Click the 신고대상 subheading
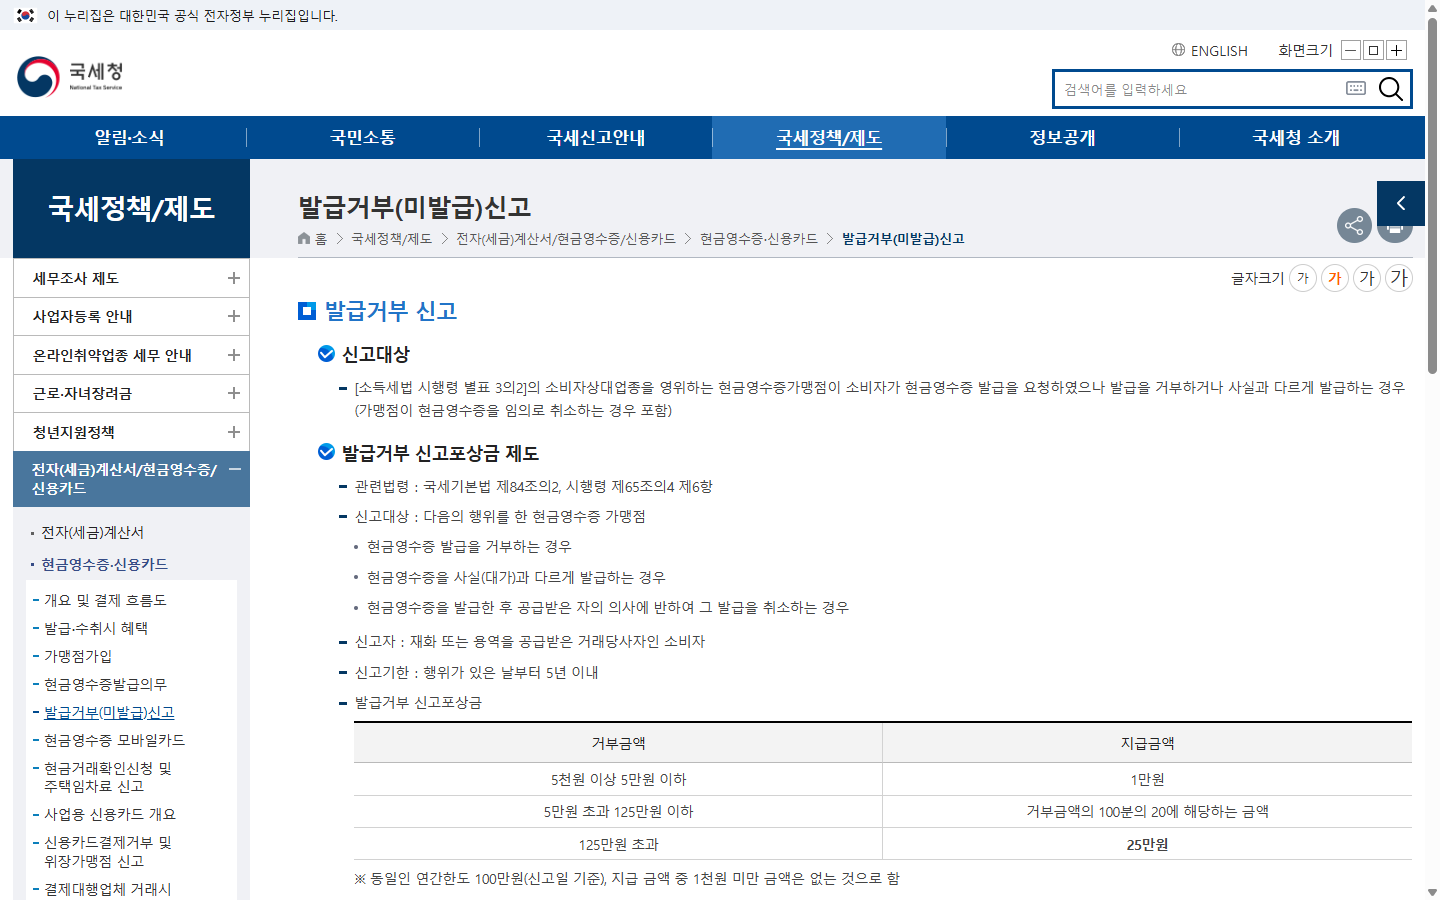 click(x=376, y=354)
